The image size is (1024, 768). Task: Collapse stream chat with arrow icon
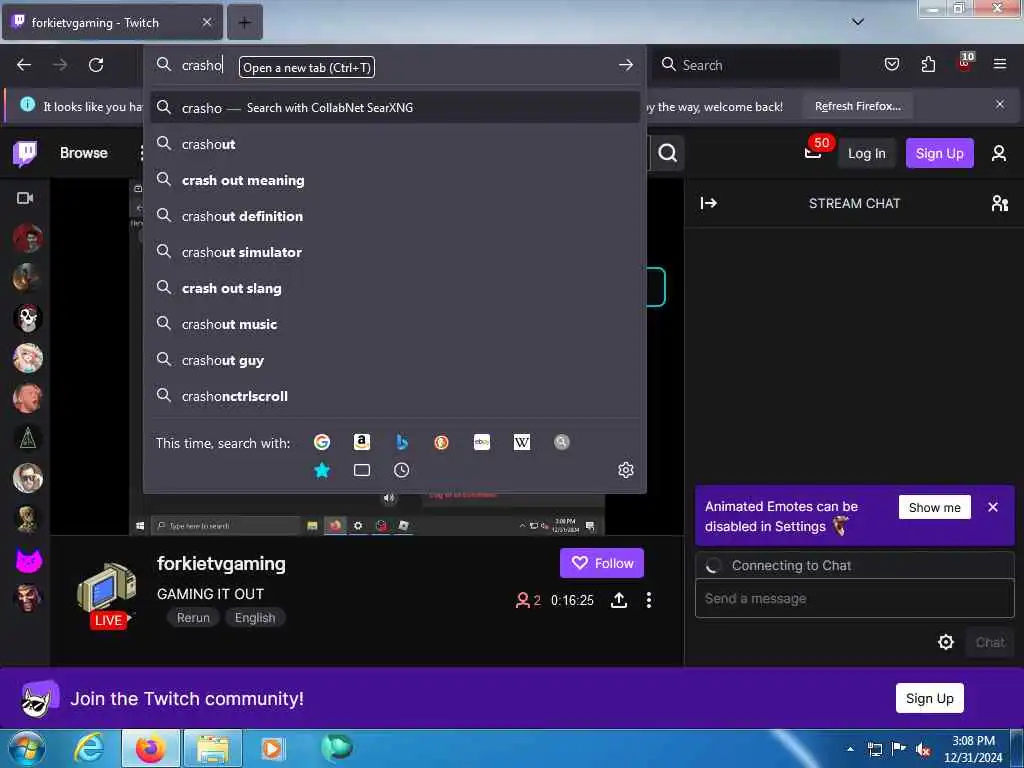coord(709,203)
